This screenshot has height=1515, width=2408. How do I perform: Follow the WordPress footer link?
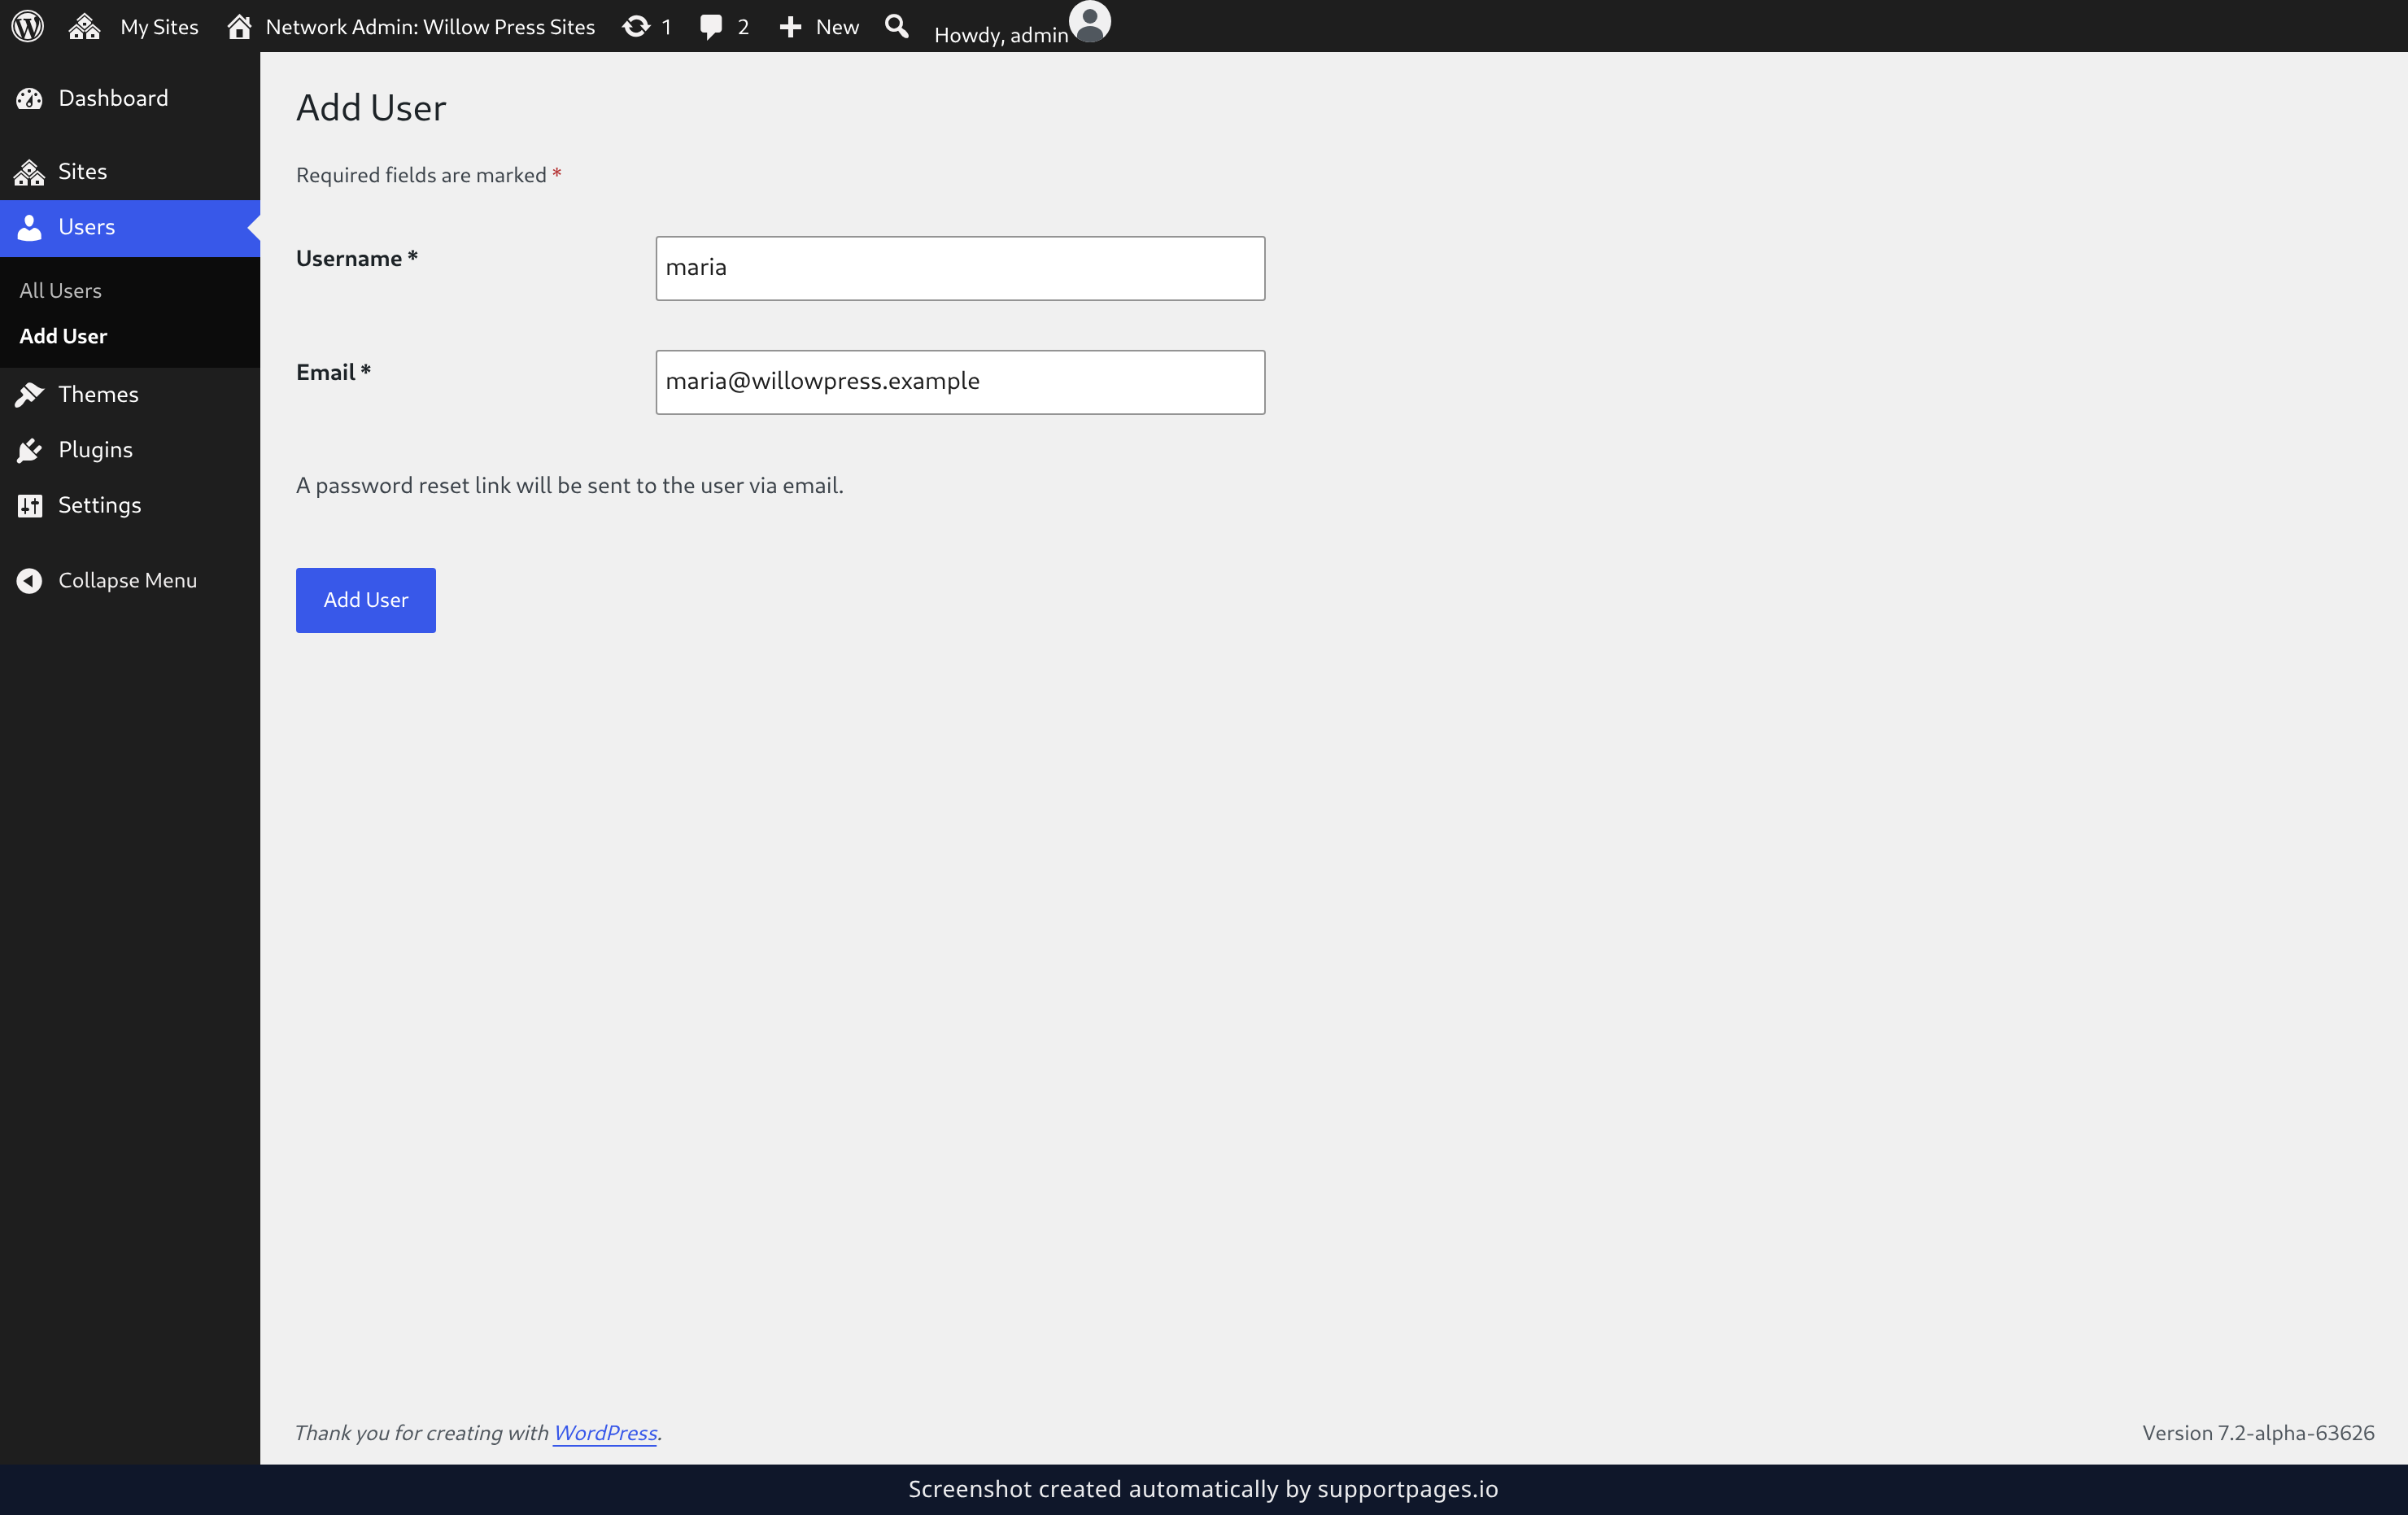coord(605,1432)
